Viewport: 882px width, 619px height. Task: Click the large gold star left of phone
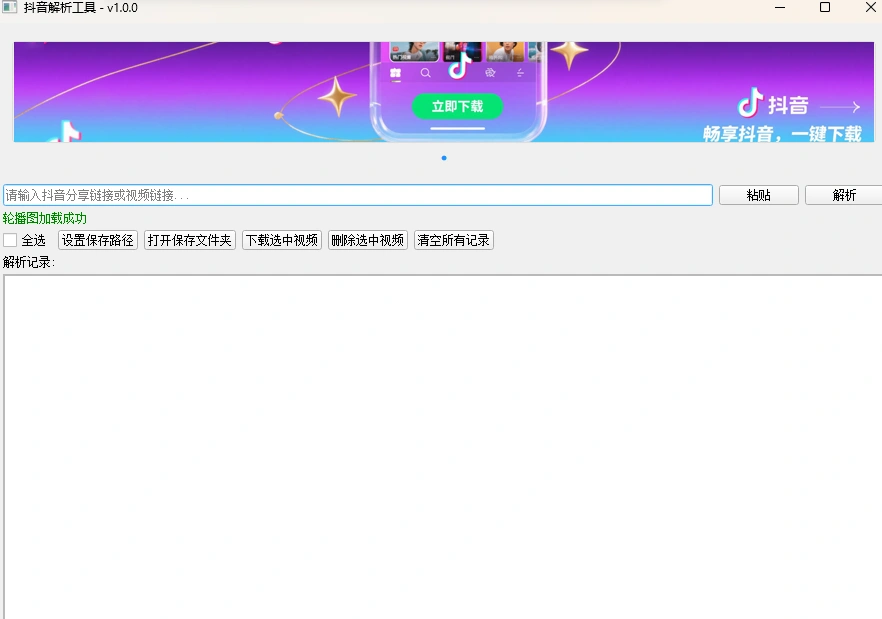click(337, 96)
